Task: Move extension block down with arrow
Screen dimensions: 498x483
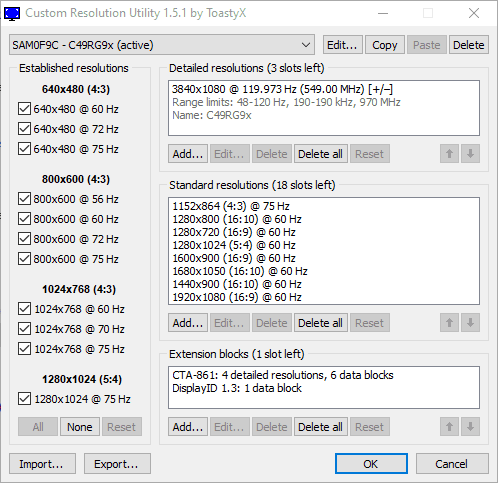Action: (470, 427)
